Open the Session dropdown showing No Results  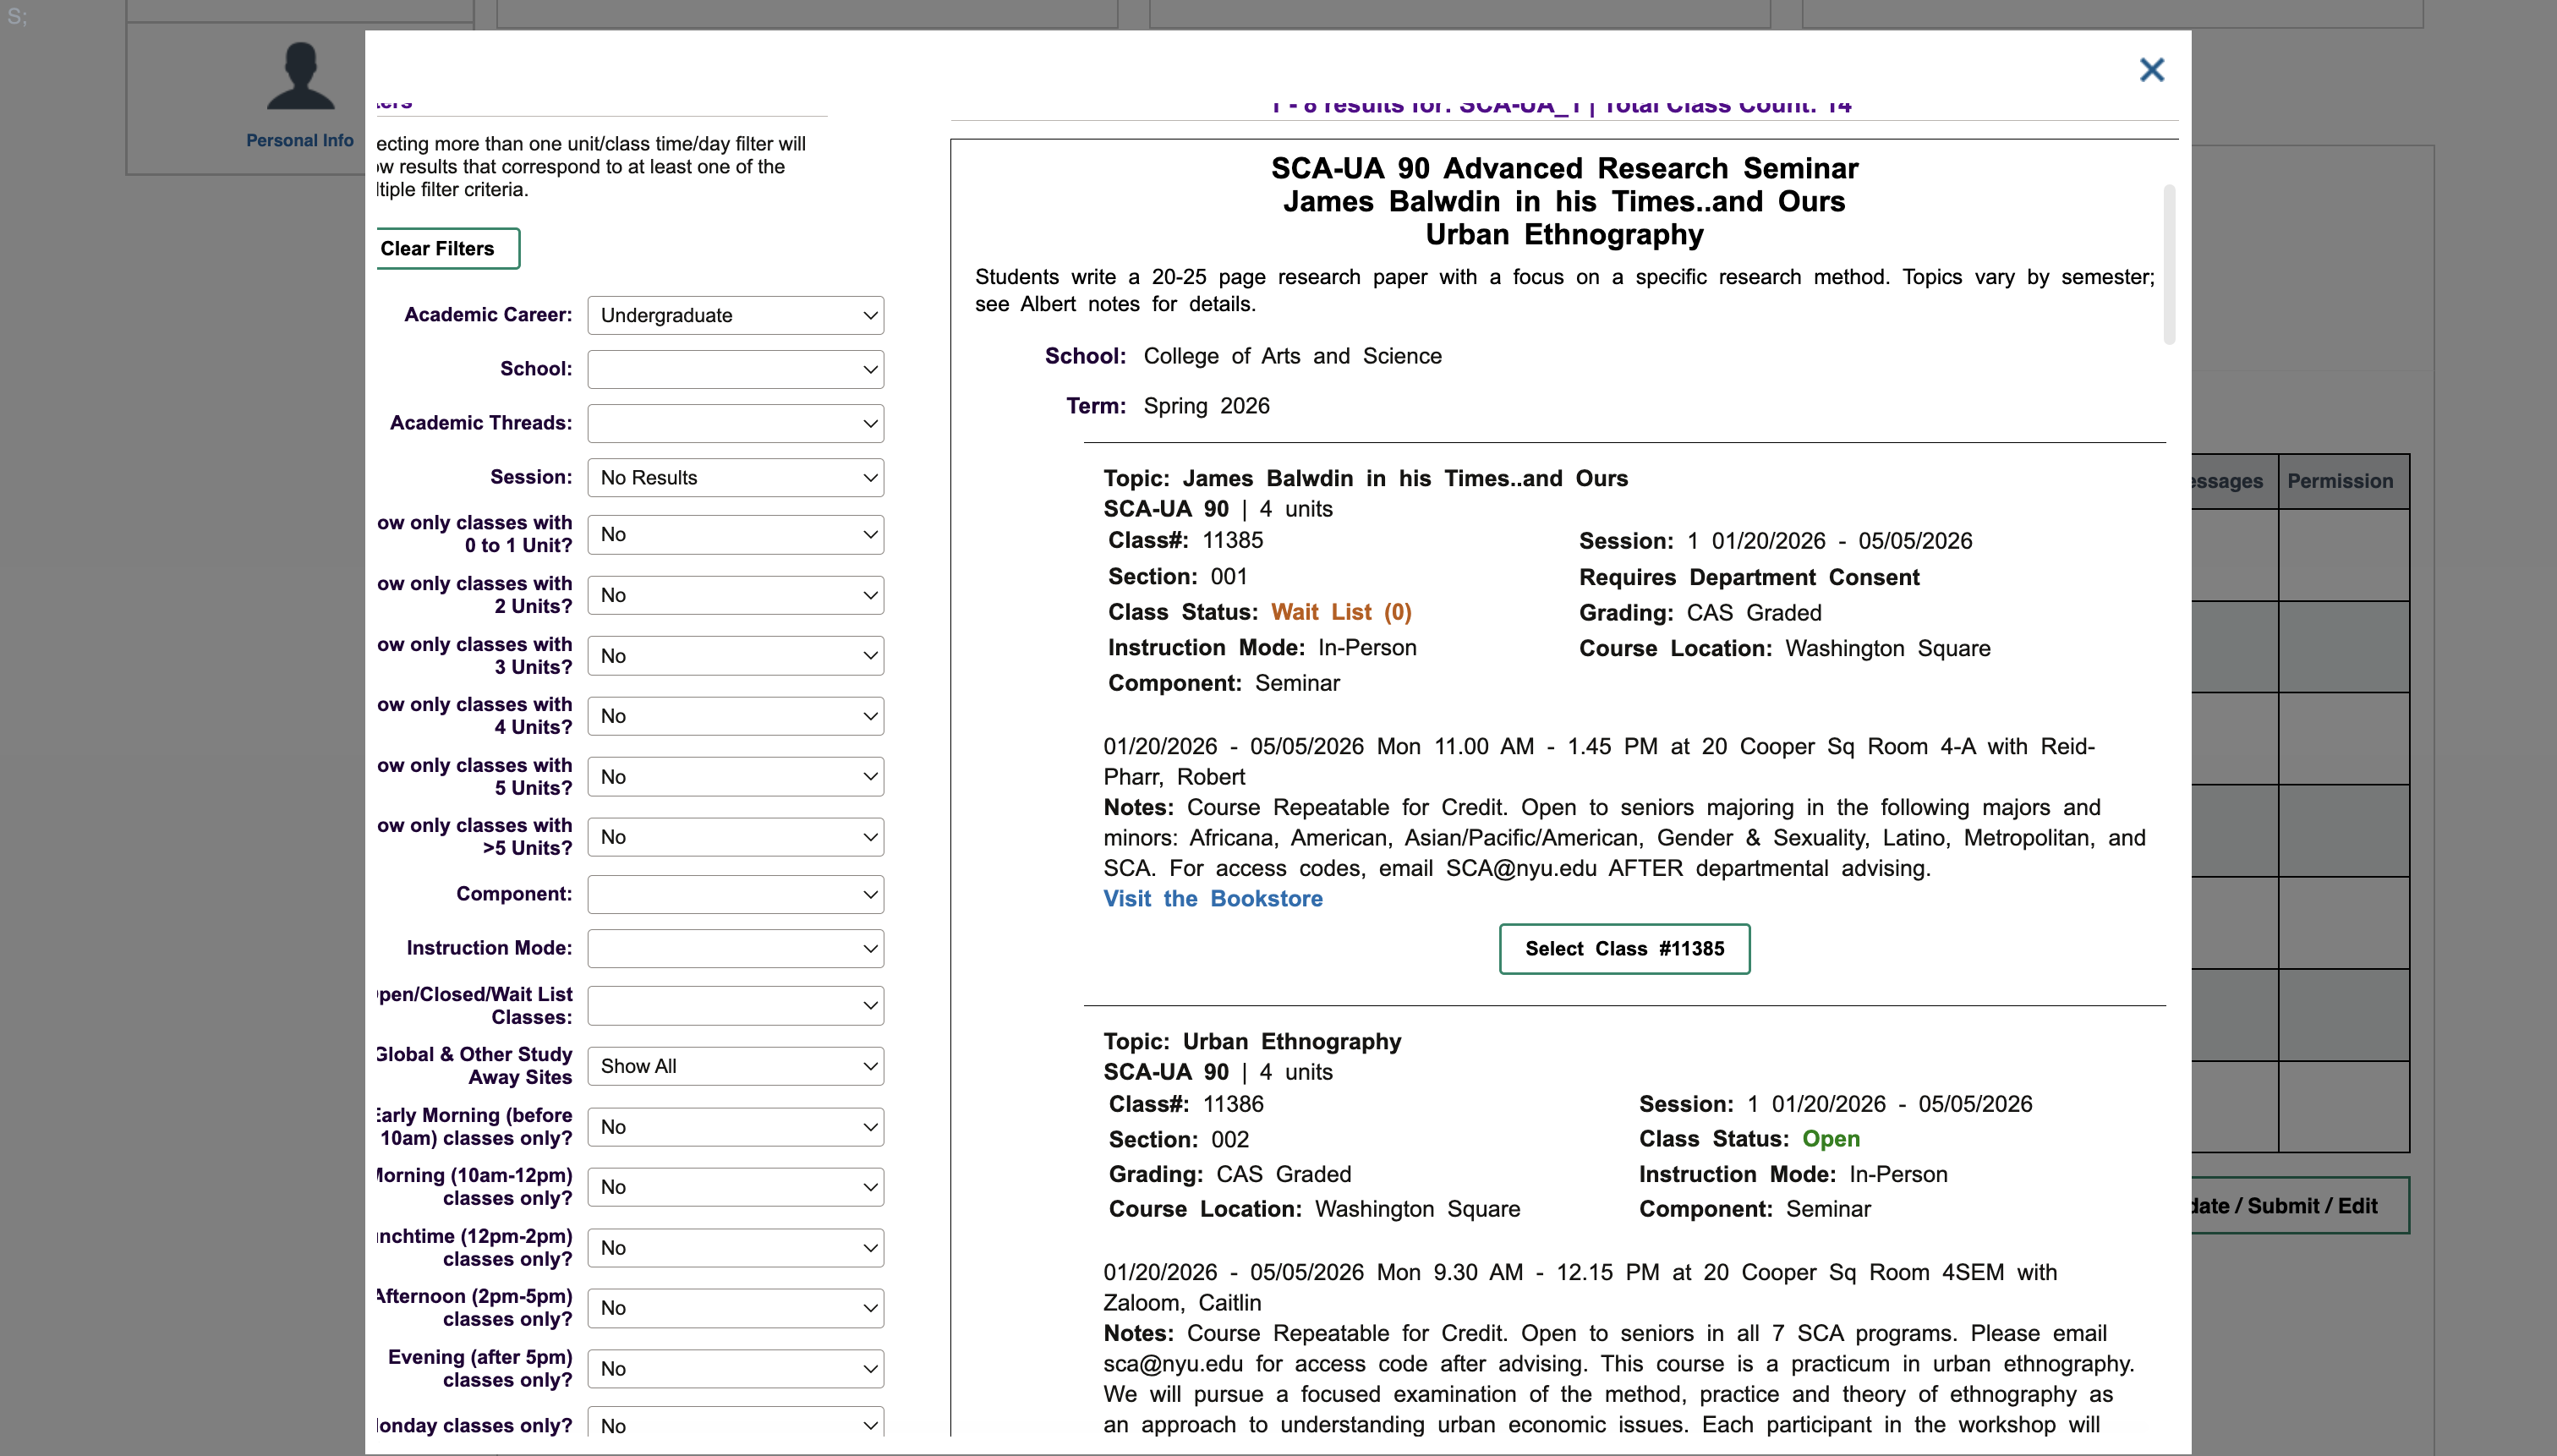733,477
